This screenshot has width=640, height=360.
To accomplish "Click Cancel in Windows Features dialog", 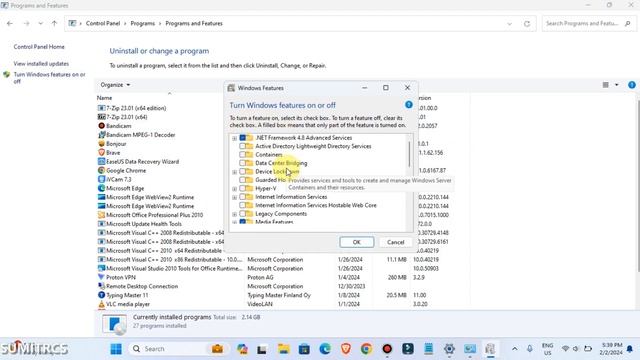I will coord(396,242).
